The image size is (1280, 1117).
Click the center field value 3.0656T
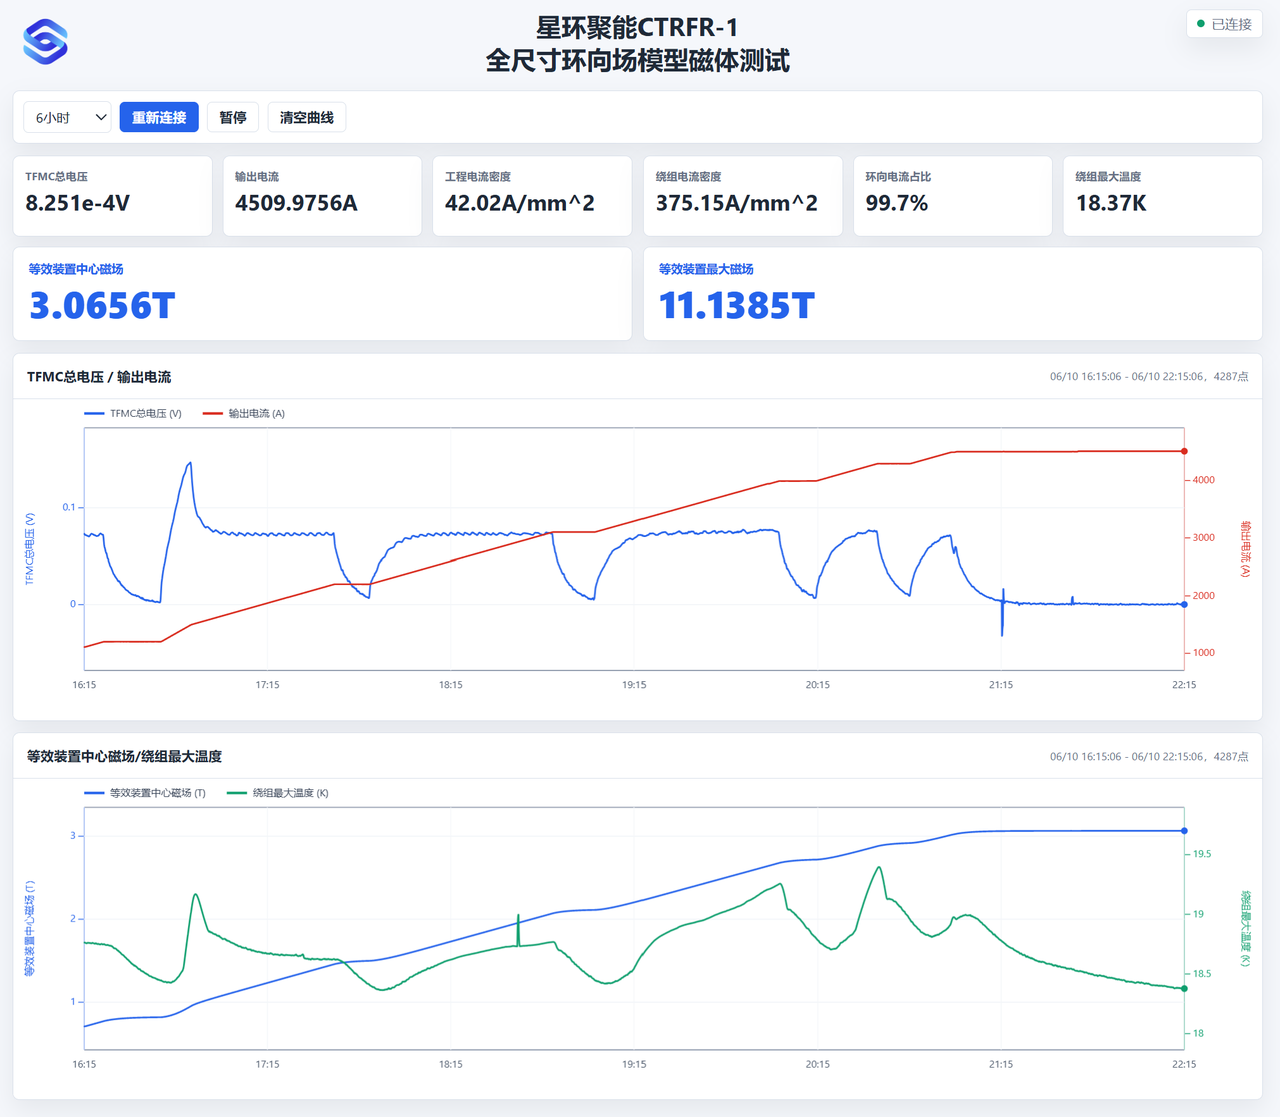coord(102,305)
